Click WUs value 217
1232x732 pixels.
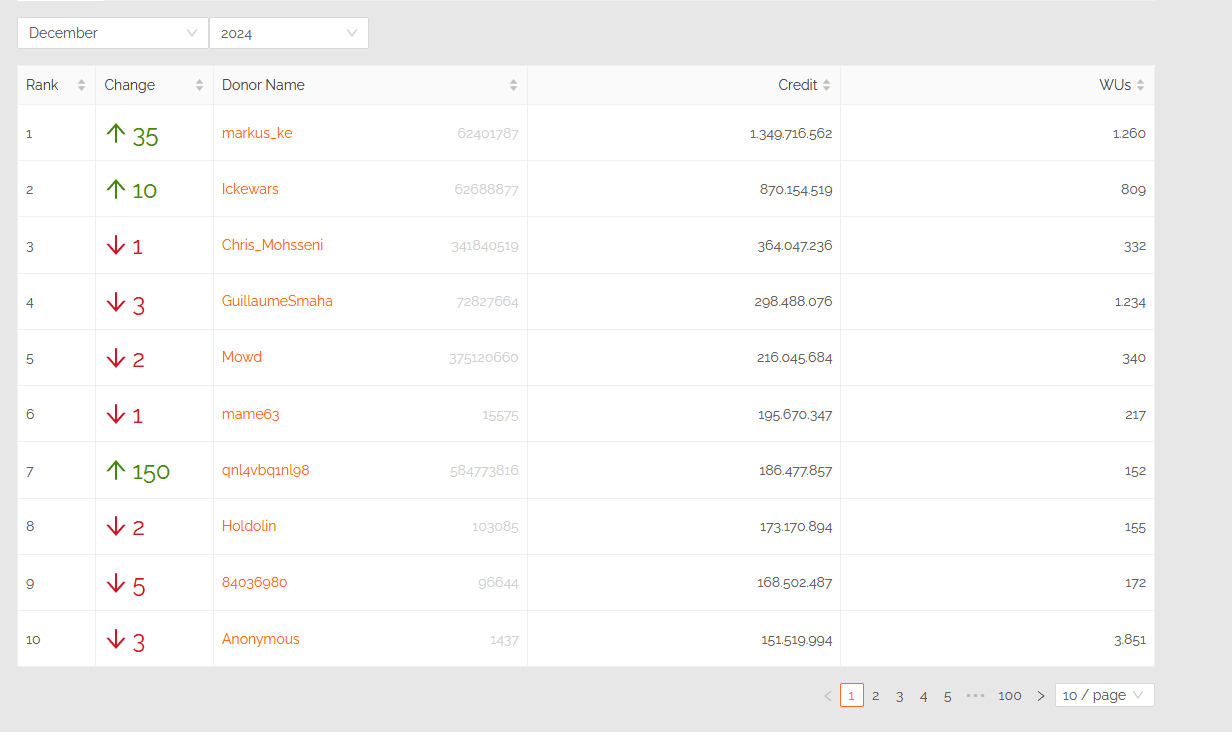(1135, 415)
